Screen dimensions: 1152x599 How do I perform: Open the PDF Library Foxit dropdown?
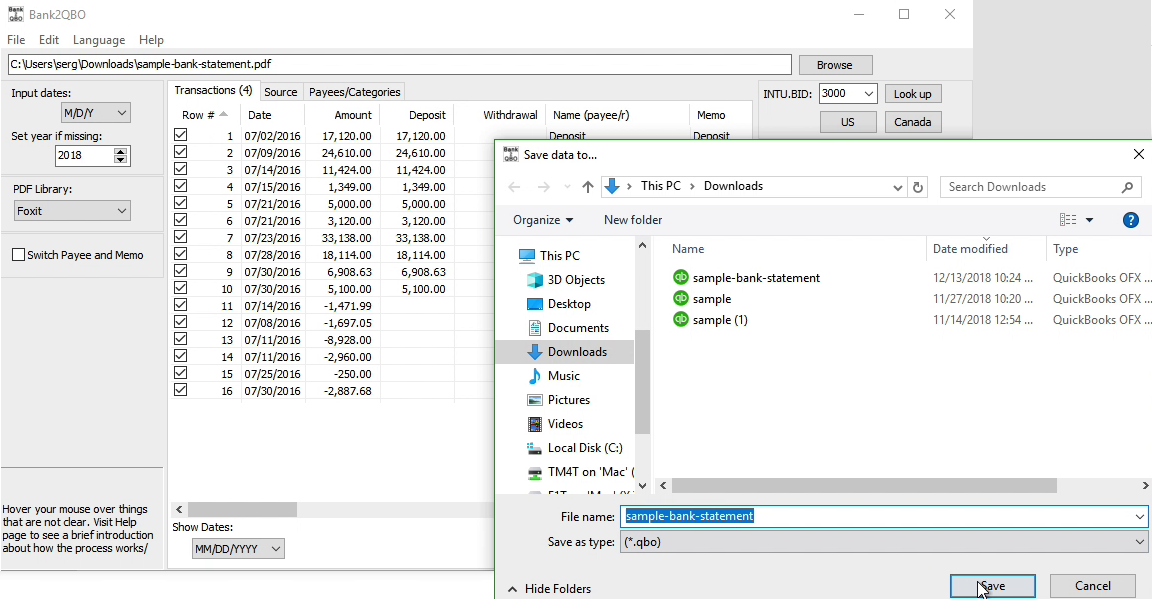[x=72, y=211]
